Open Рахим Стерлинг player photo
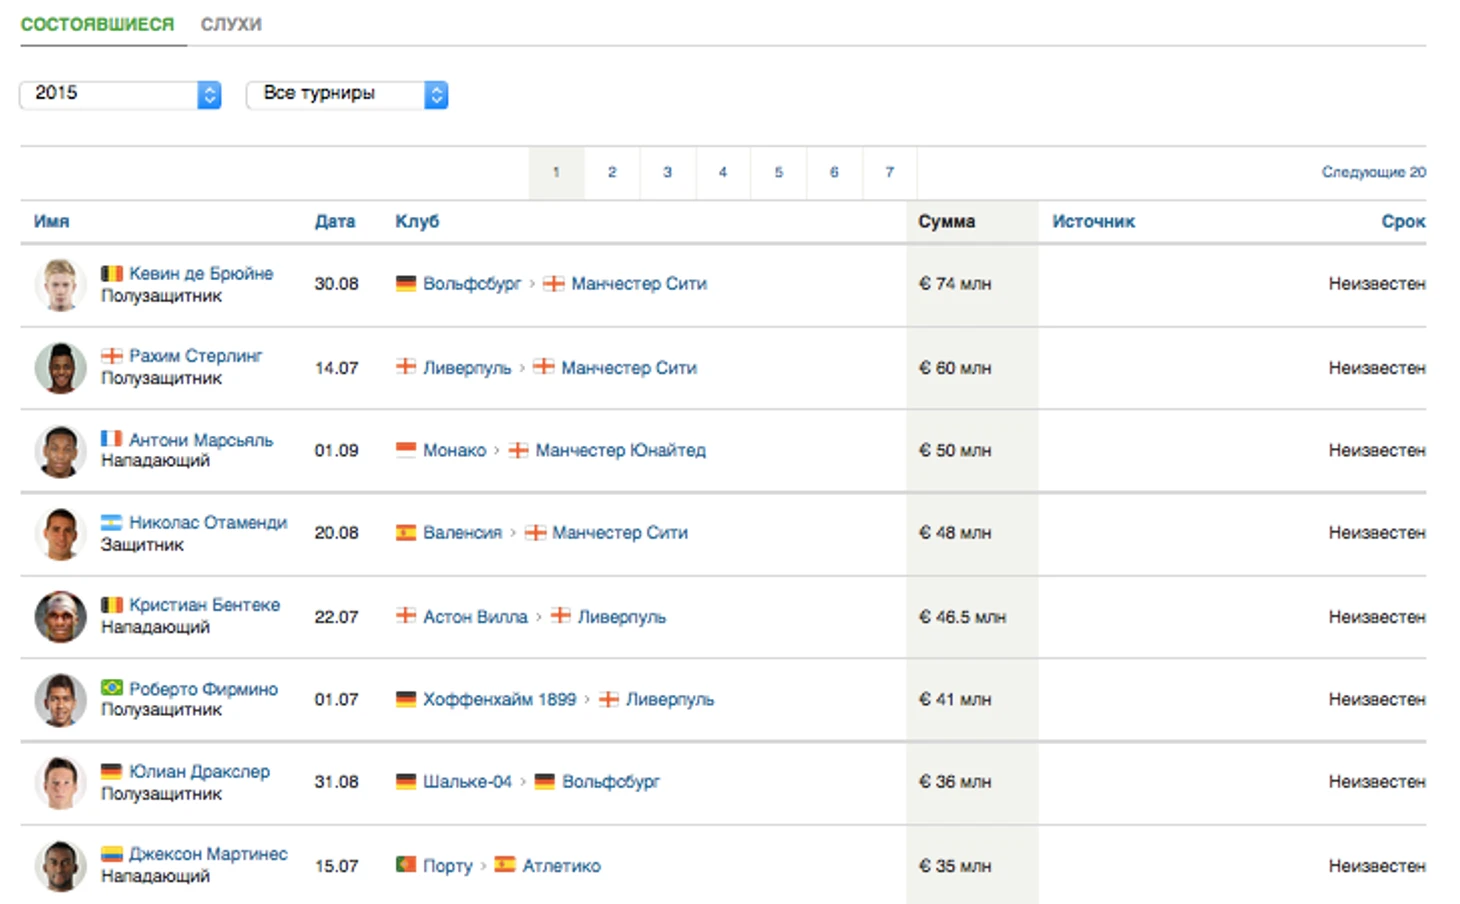The image size is (1460, 904). click(60, 368)
